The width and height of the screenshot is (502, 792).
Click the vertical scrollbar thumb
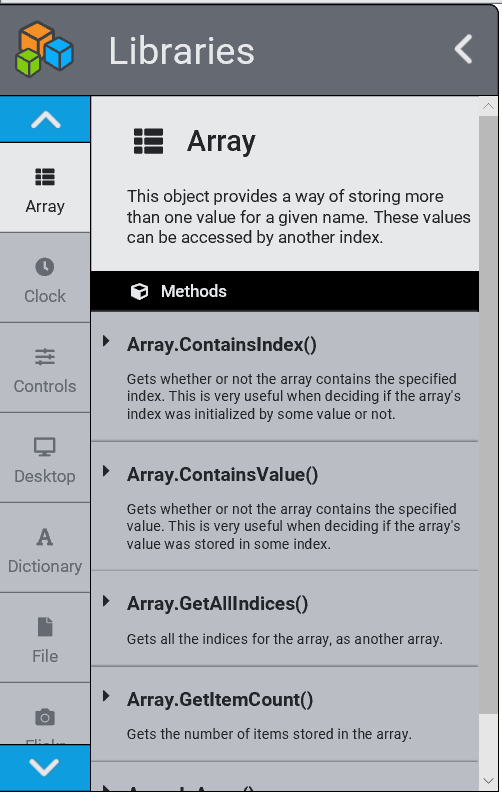coord(488,415)
